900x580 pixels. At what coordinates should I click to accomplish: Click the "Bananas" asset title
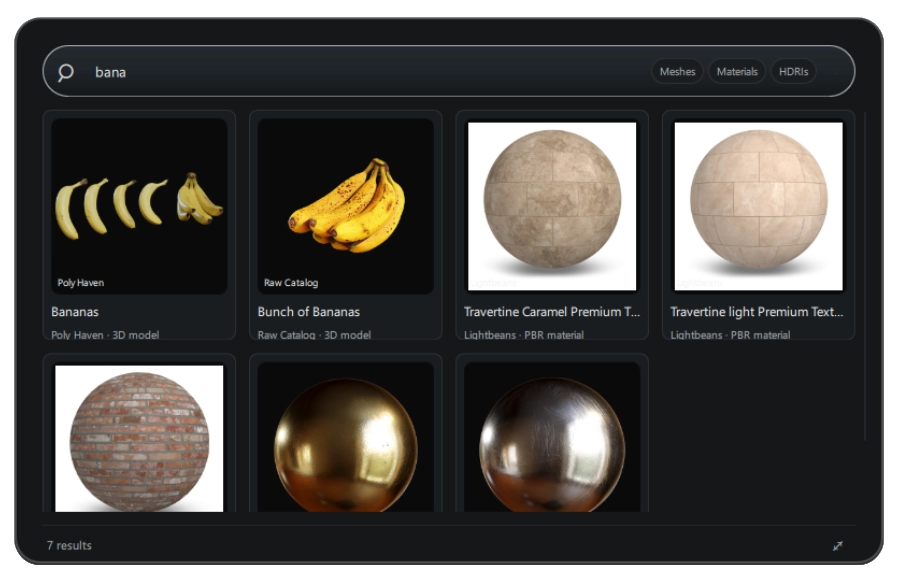75,312
